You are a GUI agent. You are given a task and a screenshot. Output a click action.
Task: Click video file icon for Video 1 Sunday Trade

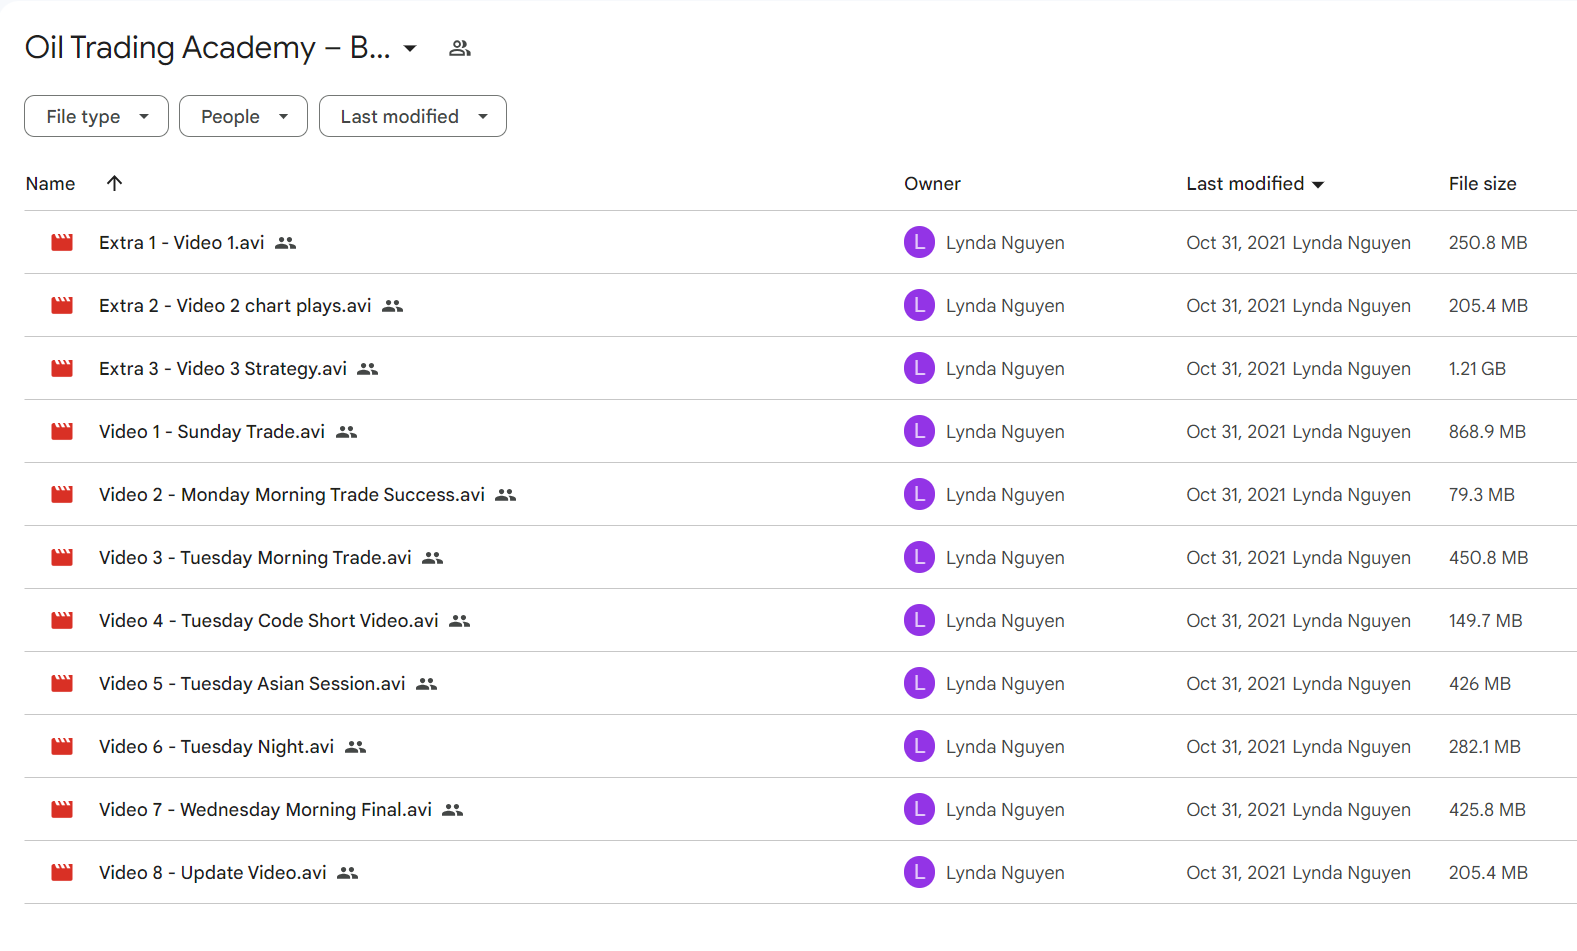[x=62, y=431]
